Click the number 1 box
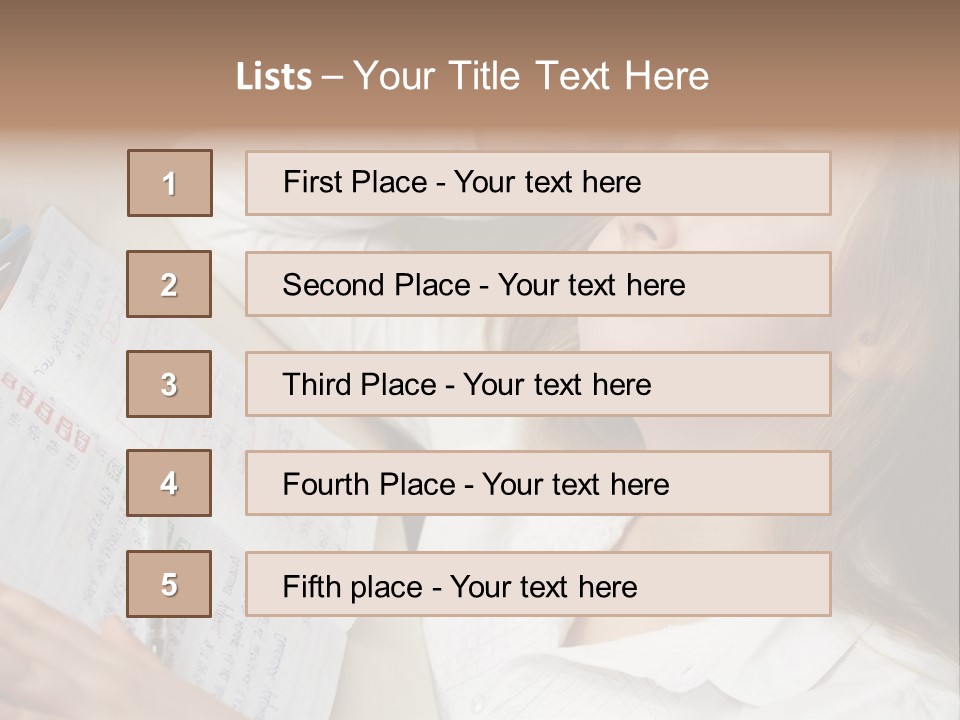Screen dimensions: 960x720 170,183
